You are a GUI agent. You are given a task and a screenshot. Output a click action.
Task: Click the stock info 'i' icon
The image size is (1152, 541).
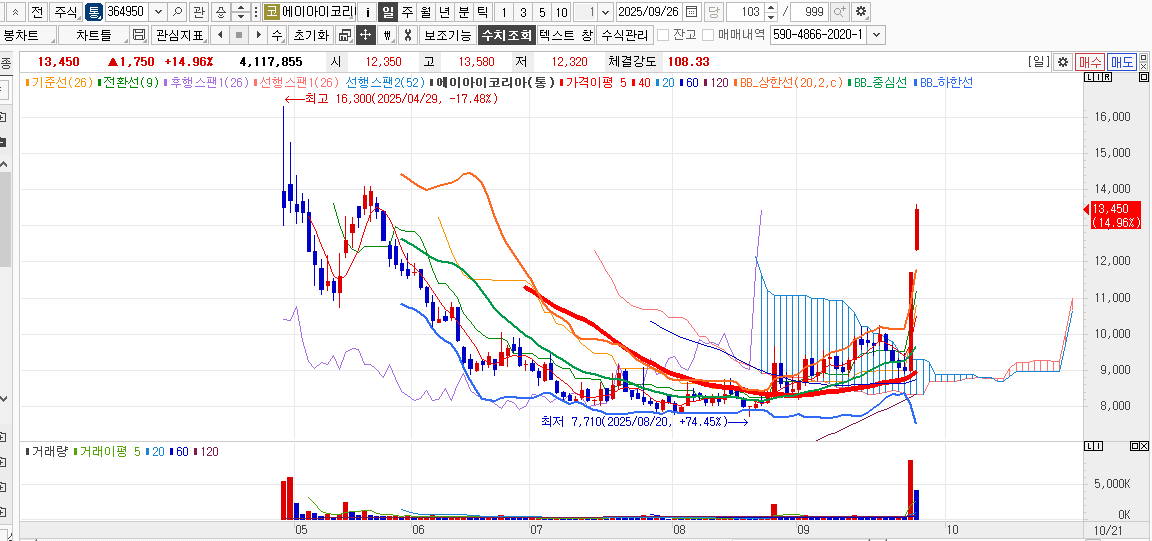[x=367, y=12]
